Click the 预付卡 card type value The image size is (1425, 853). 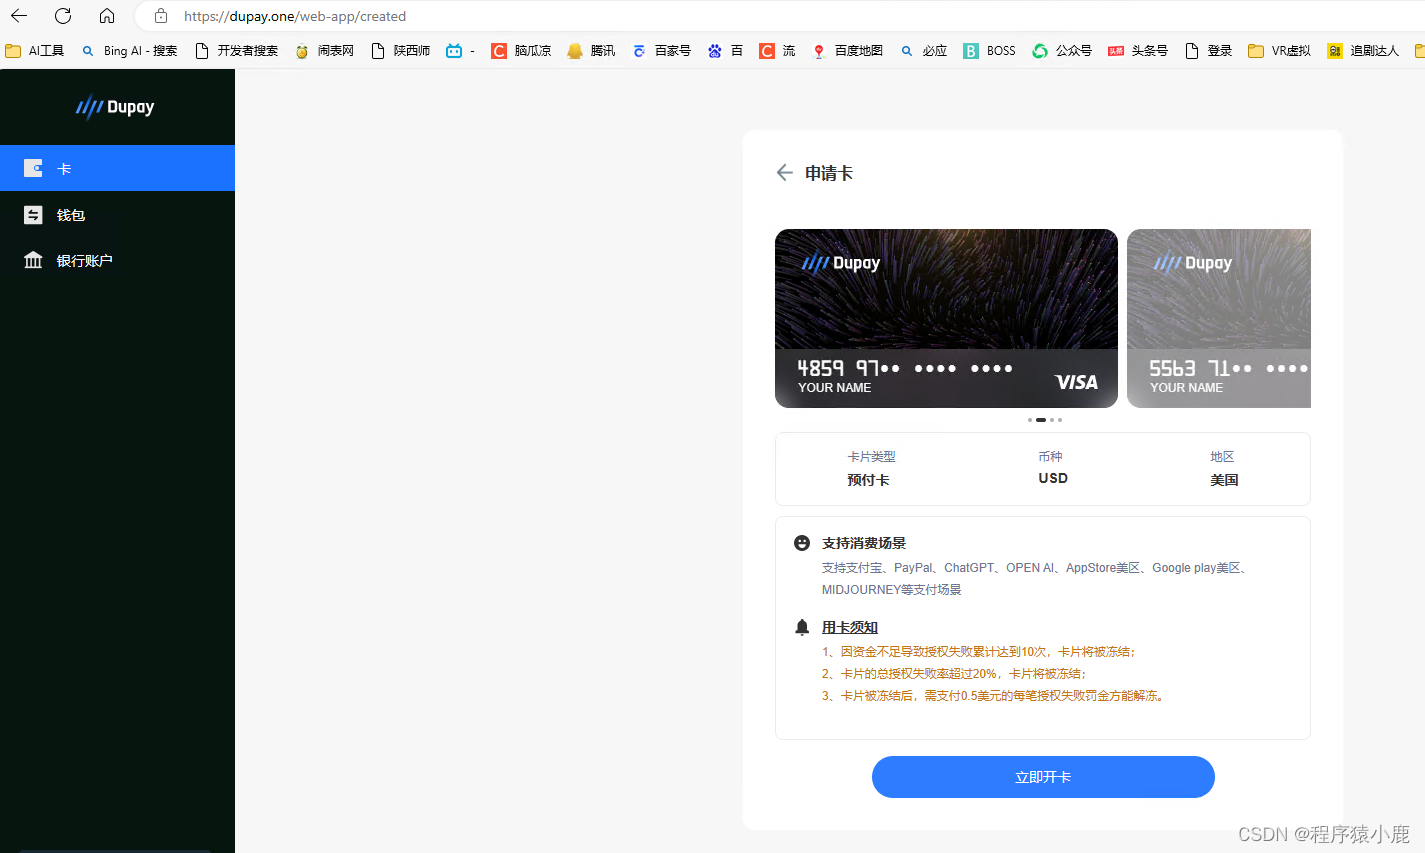coord(868,480)
